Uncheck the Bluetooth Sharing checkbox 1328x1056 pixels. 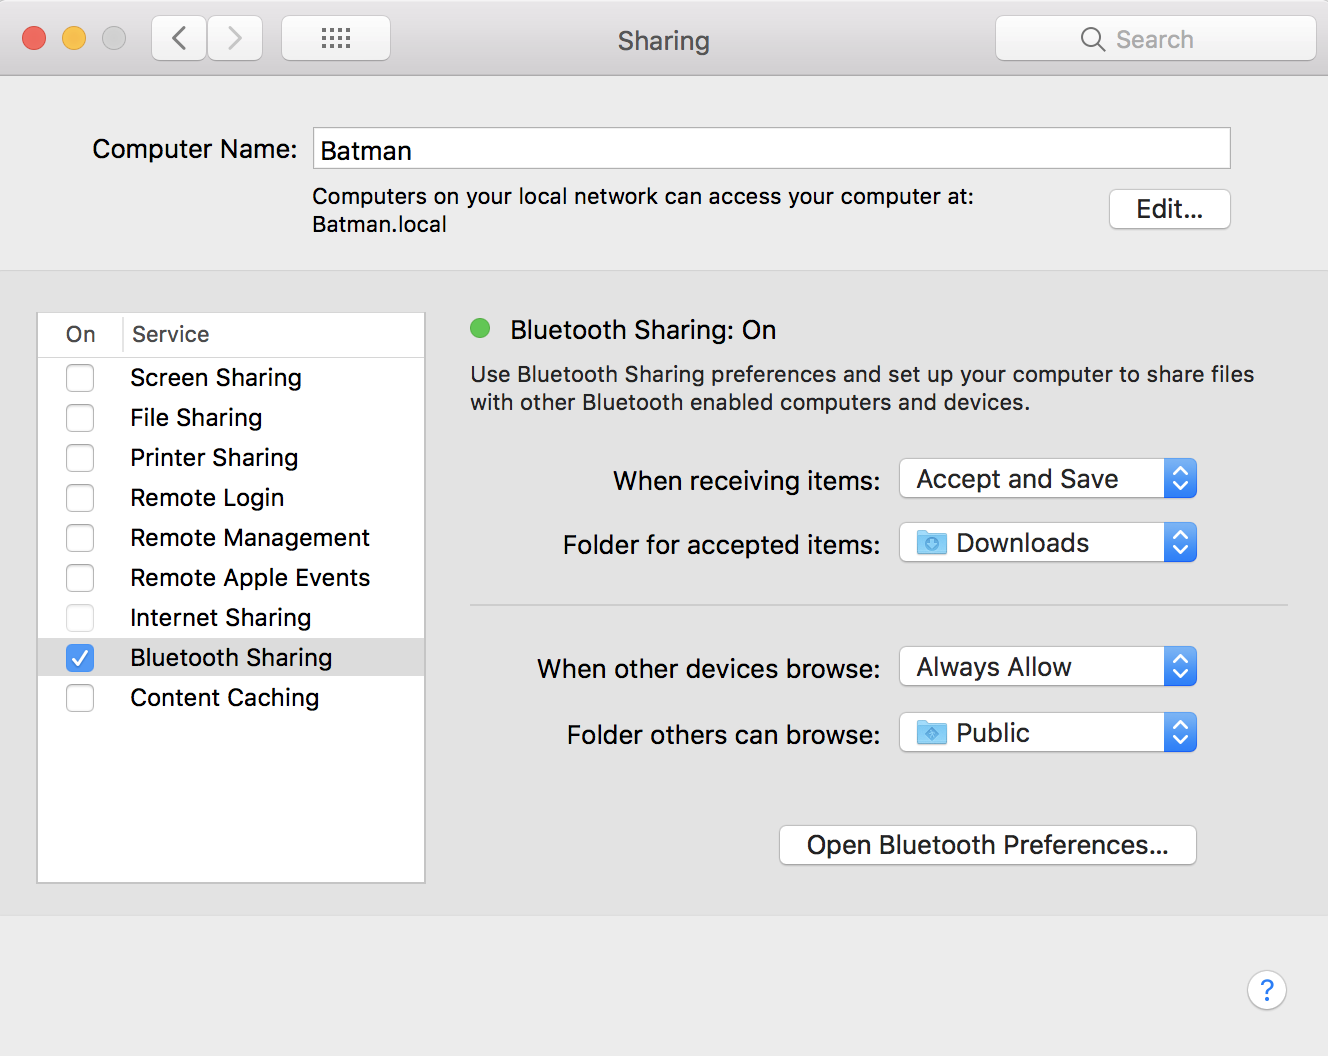(80, 658)
